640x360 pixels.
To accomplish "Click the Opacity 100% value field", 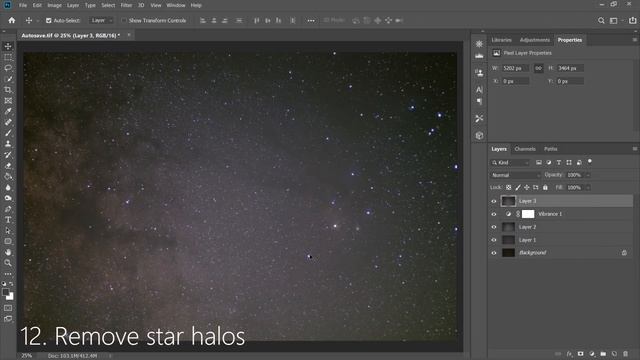I will pos(575,175).
